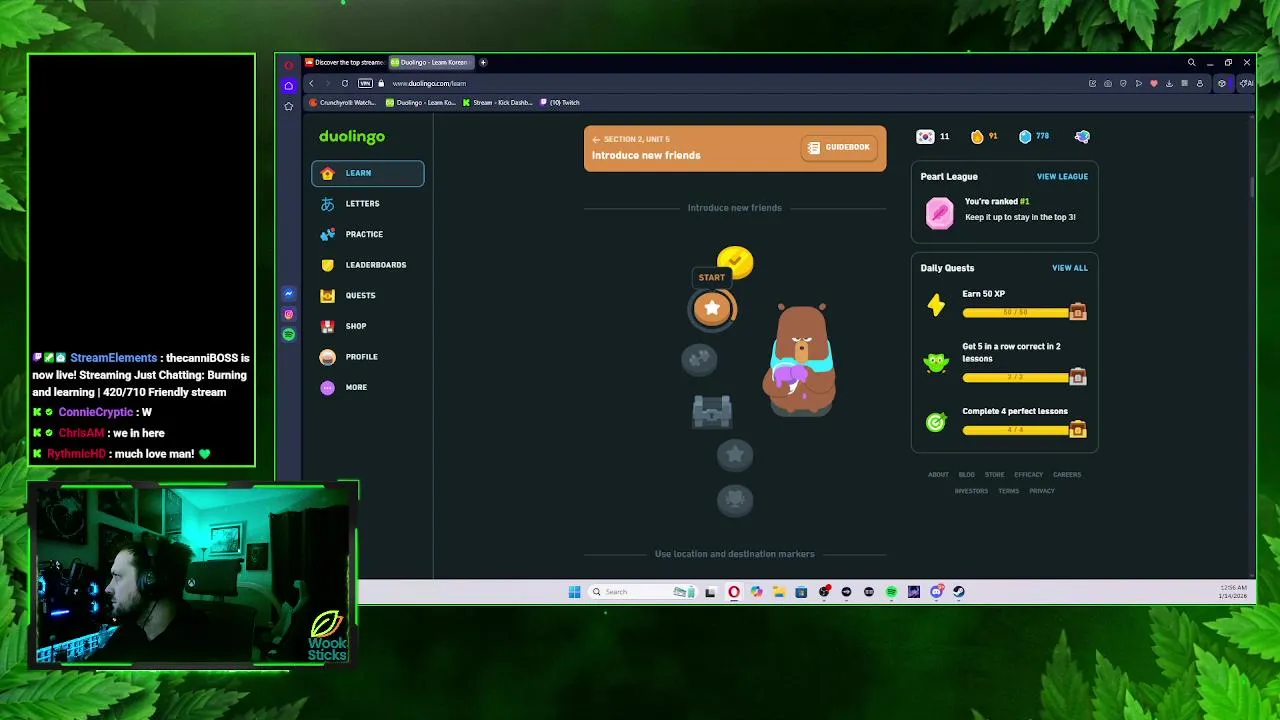1280x720 pixels.
Task: Go to the Practice page
Action: point(367,234)
